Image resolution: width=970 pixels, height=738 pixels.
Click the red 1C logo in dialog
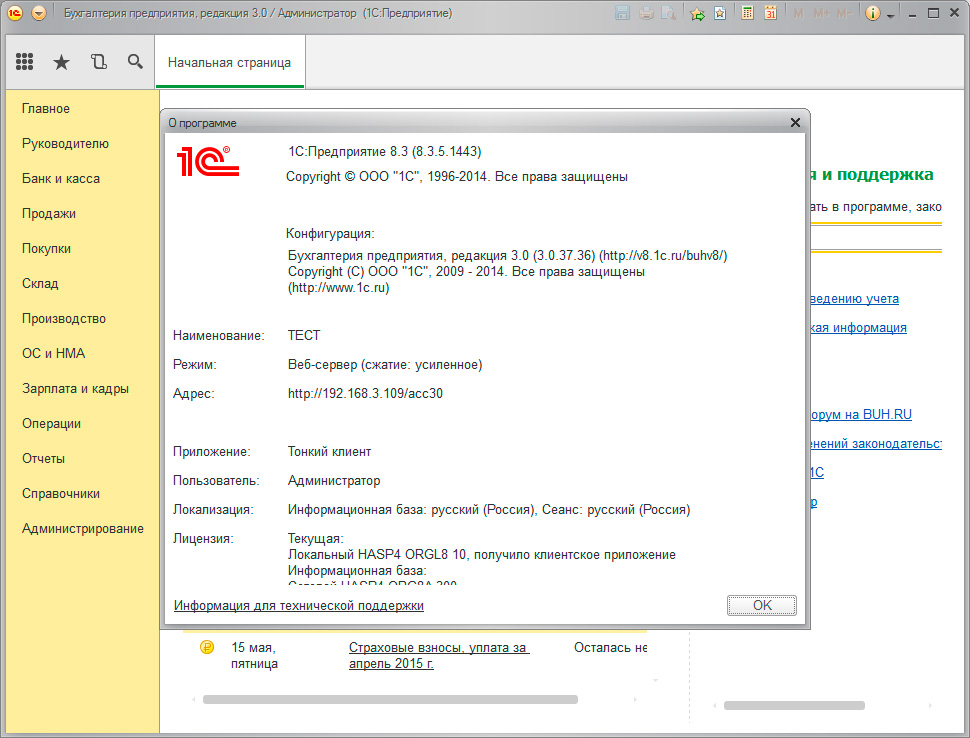click(x=208, y=161)
